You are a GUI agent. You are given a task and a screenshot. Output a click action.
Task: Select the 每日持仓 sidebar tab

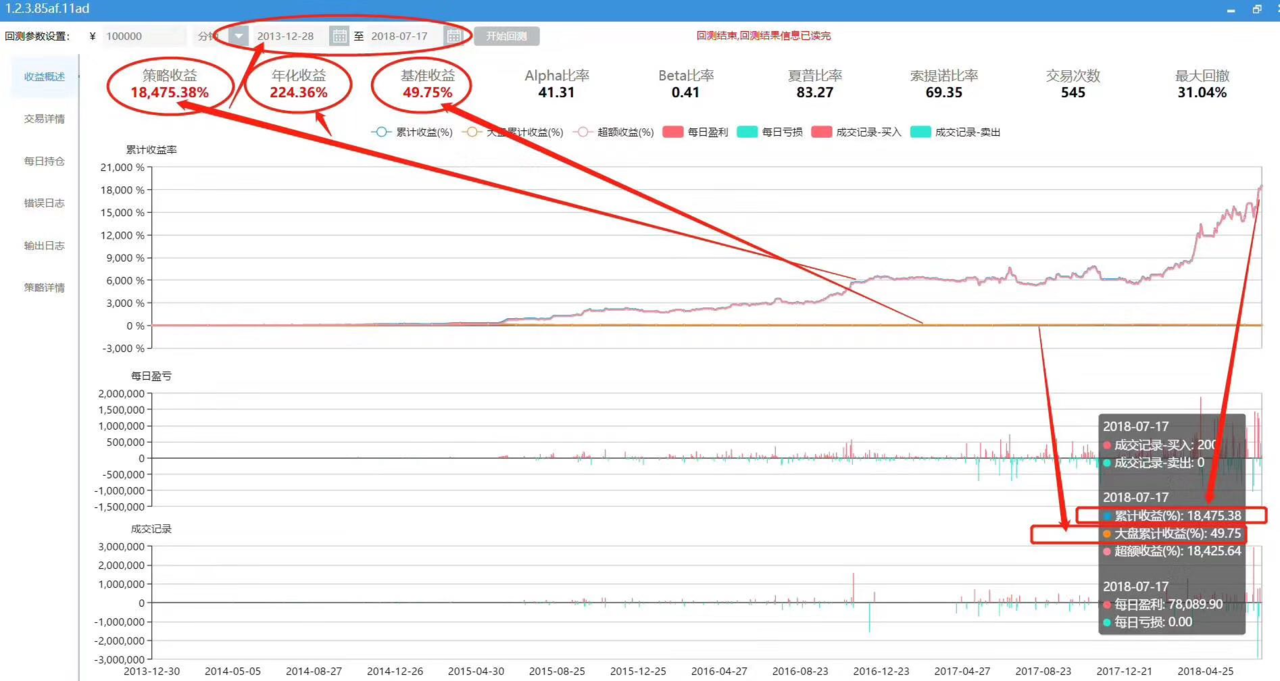[x=44, y=161]
